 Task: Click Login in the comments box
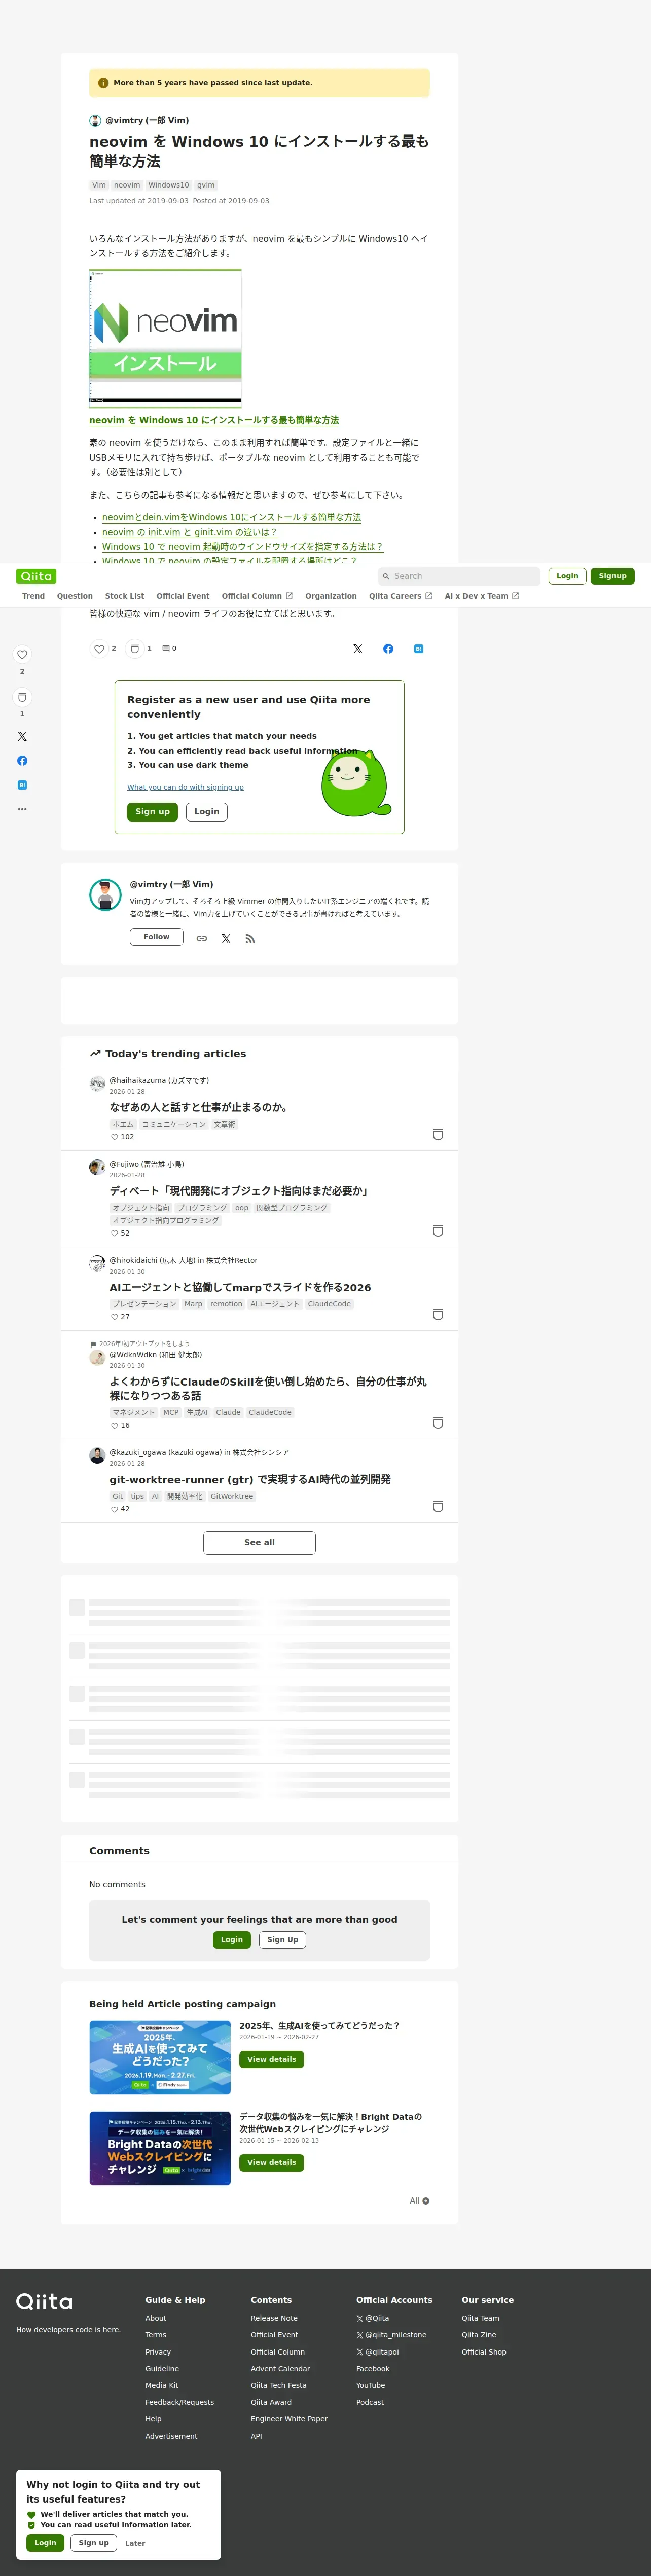(232, 1939)
